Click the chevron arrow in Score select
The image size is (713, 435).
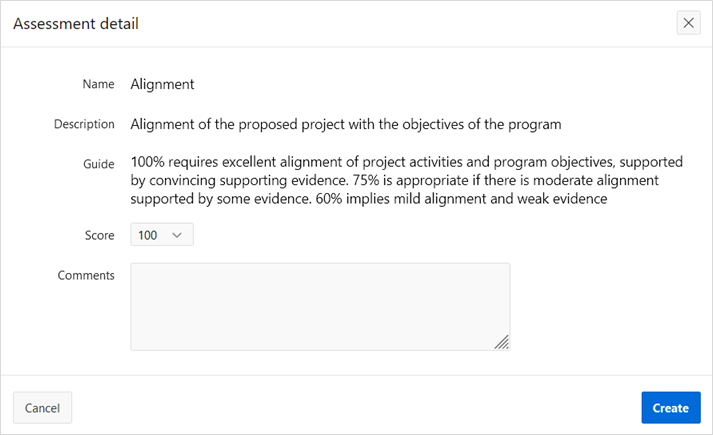tap(178, 235)
